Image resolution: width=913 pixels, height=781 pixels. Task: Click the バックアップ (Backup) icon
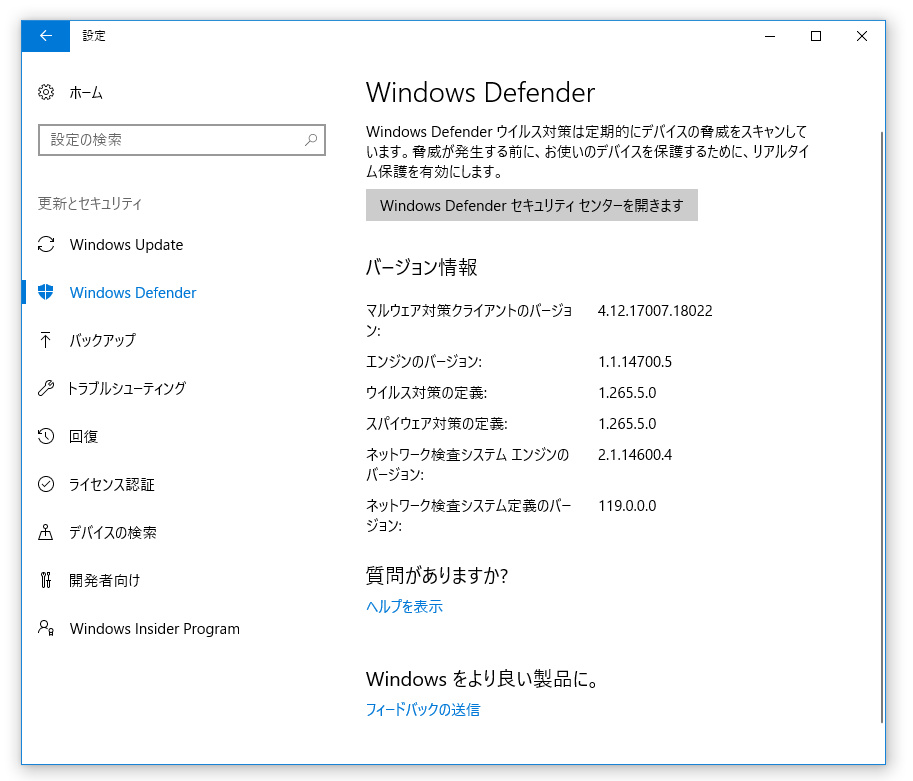point(46,340)
